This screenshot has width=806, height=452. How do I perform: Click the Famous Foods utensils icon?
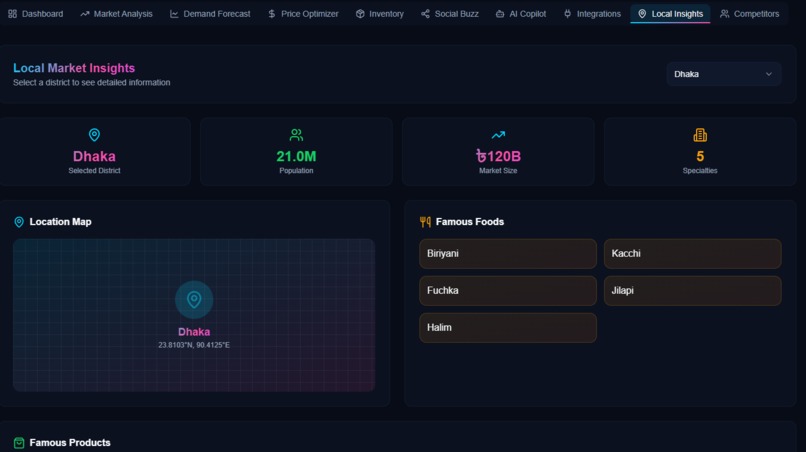[x=425, y=222]
